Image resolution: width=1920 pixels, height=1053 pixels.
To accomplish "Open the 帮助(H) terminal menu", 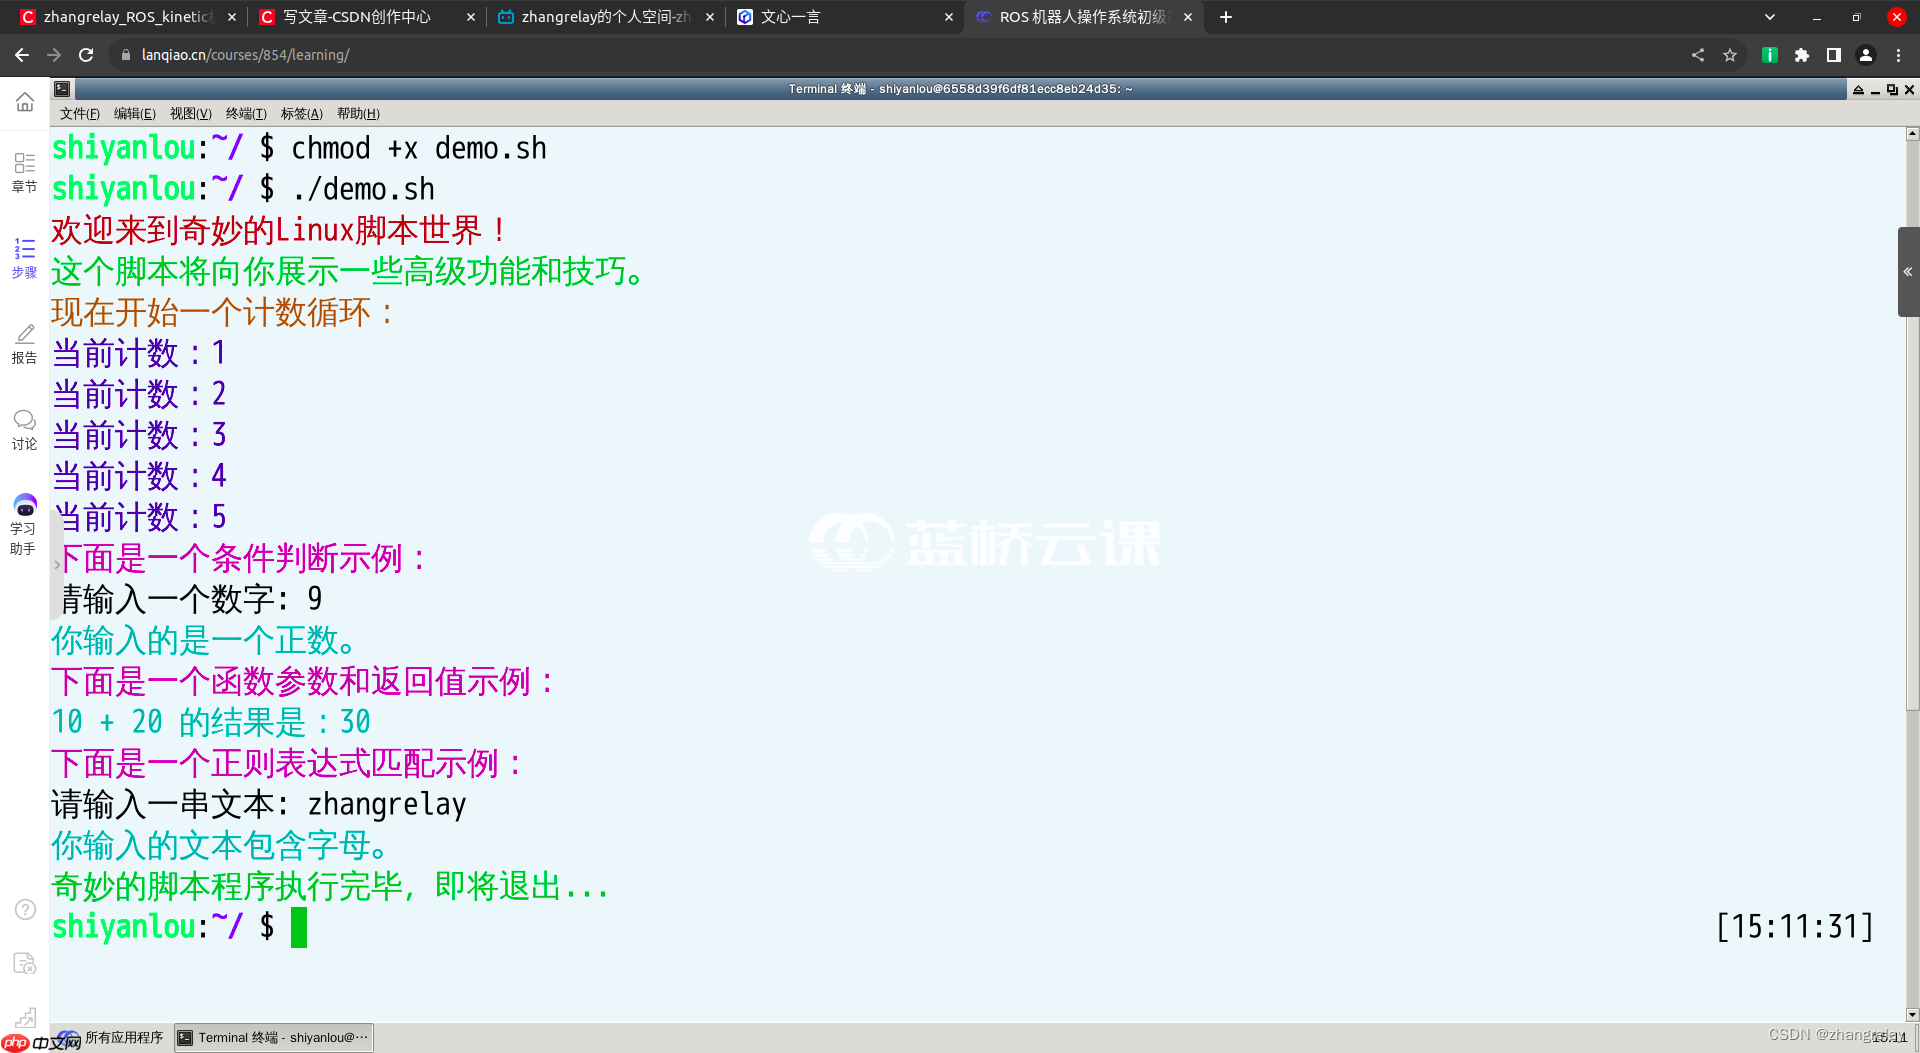I will 358,114.
